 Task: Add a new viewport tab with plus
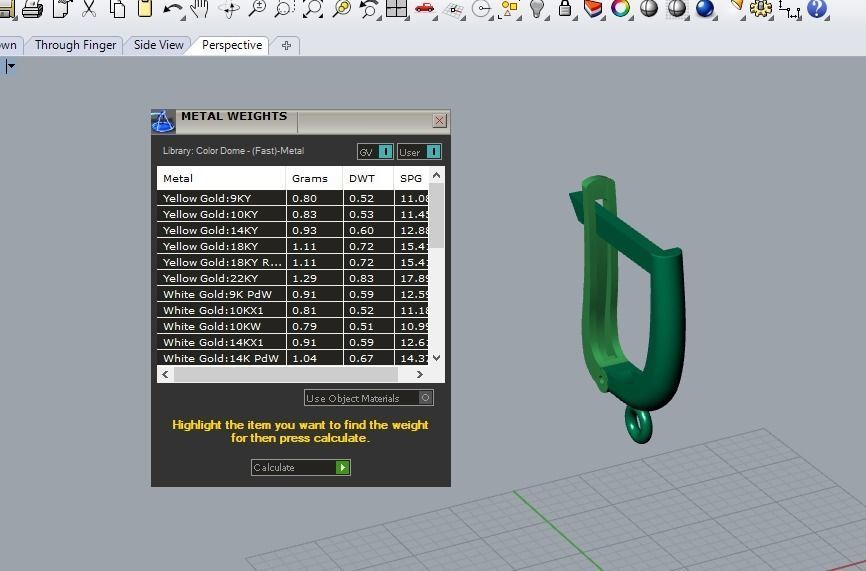(x=286, y=46)
